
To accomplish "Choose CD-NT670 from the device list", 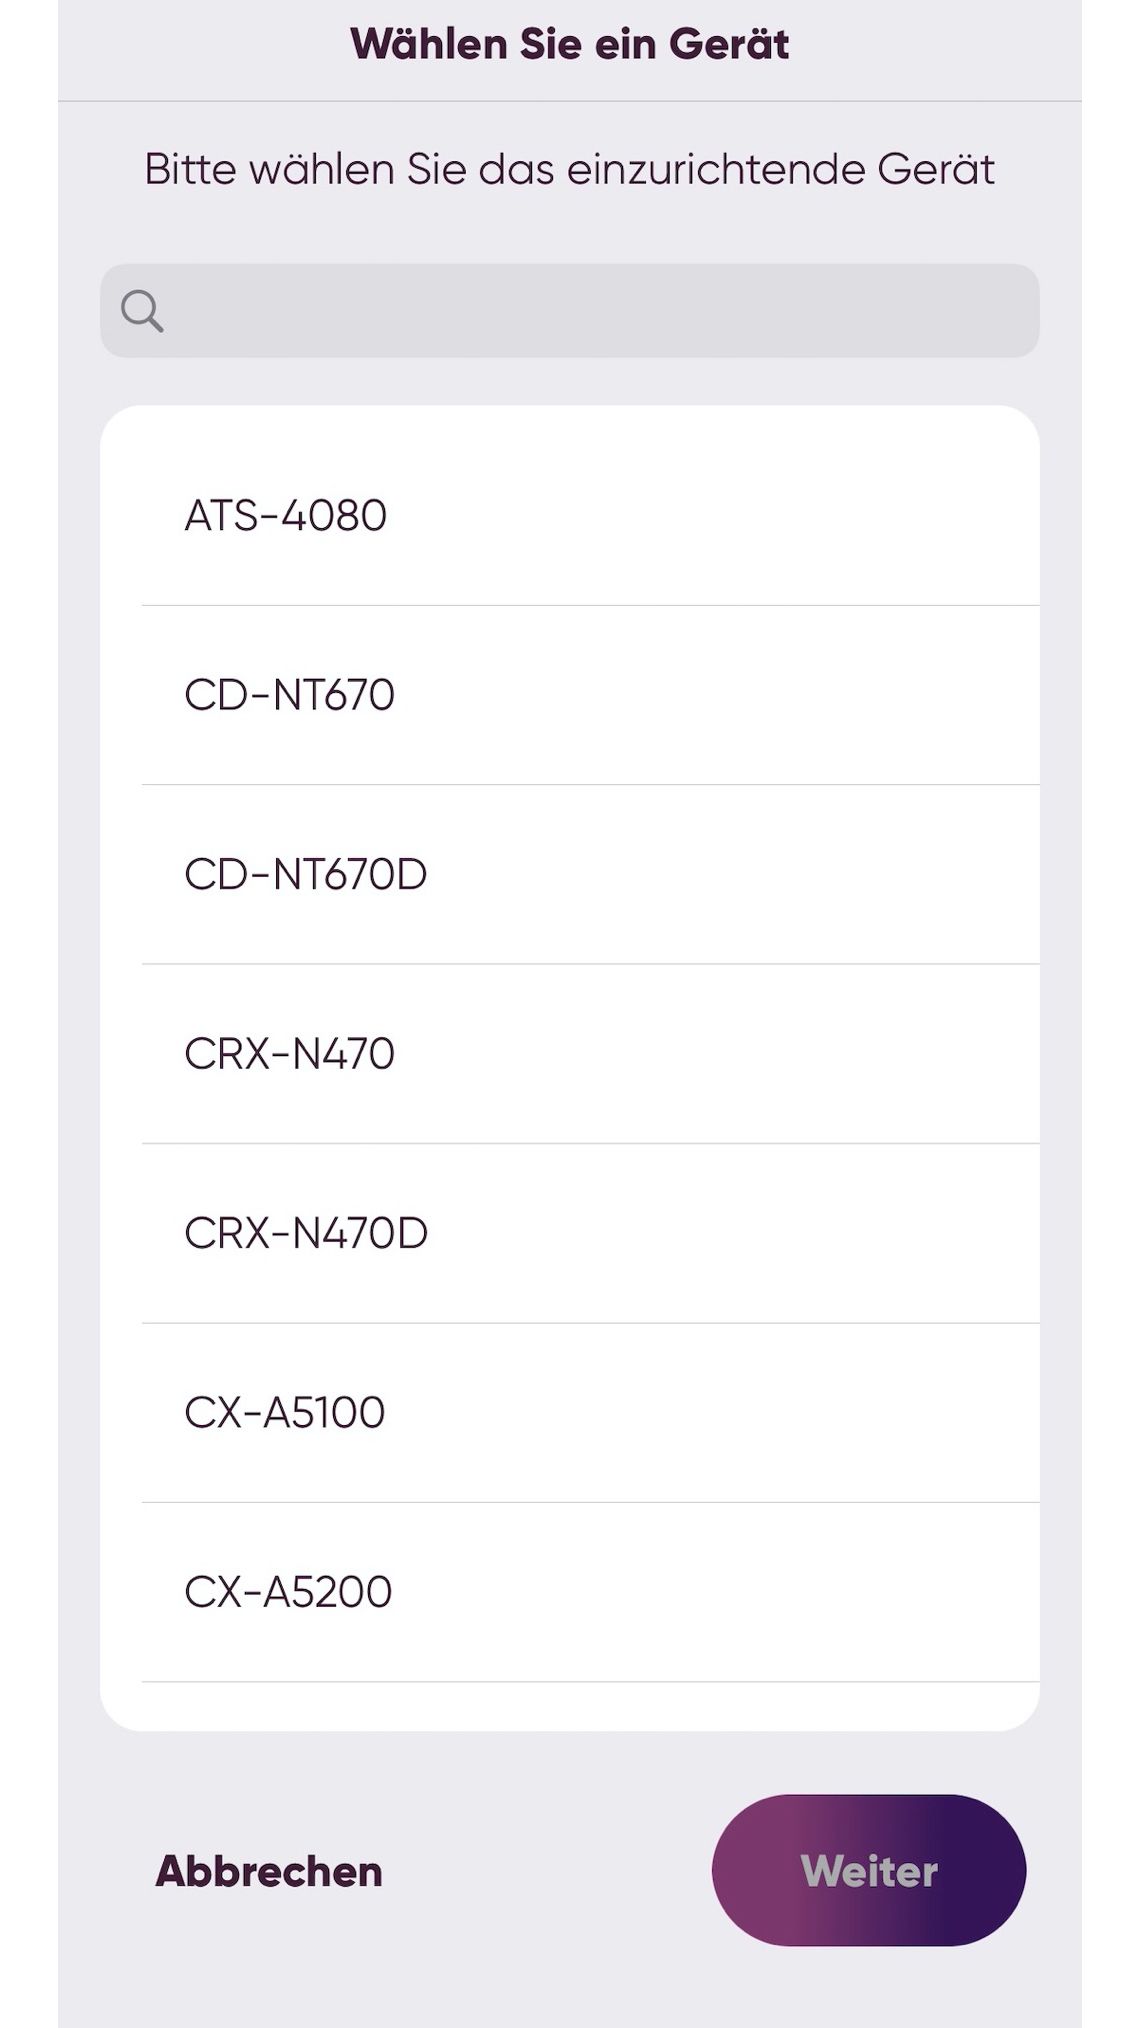I will coord(570,695).
